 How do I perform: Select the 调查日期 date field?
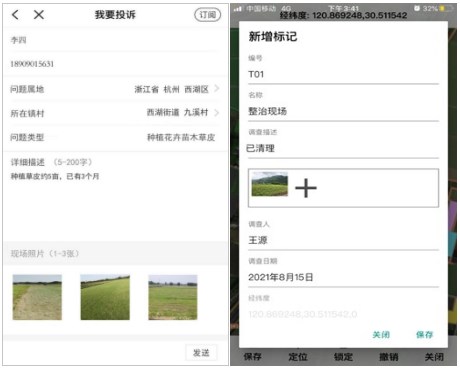[343, 277]
